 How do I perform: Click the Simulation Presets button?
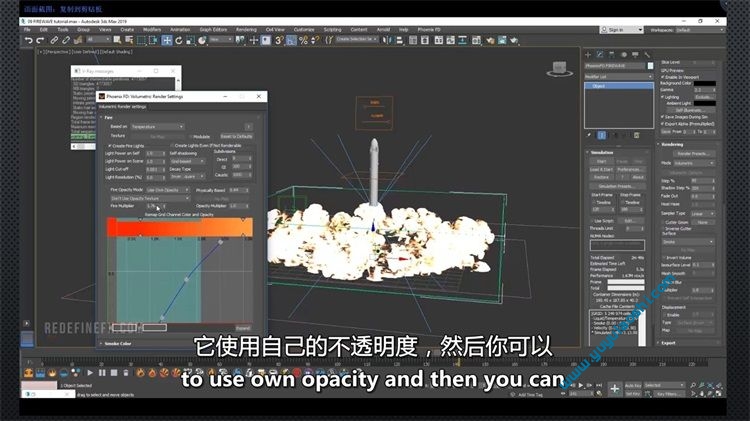coord(618,186)
